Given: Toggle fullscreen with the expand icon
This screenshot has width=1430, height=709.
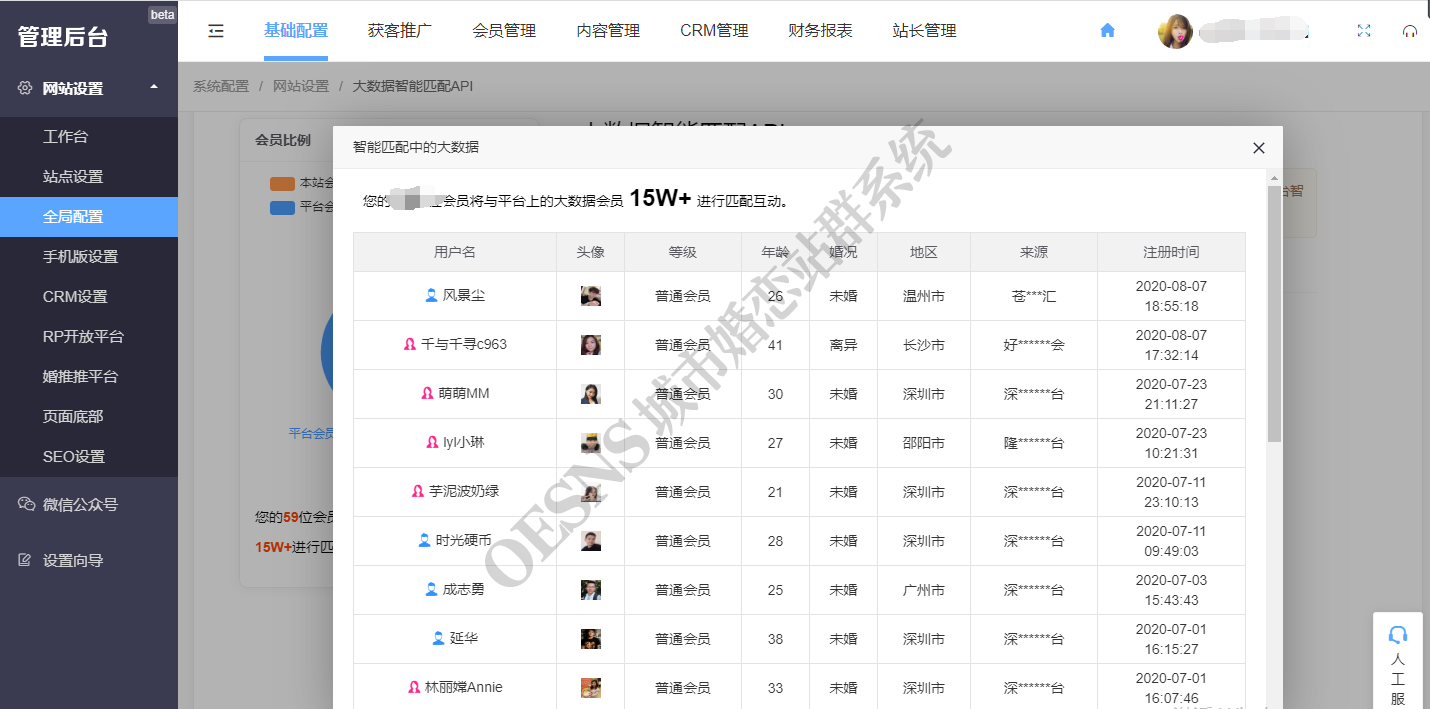Looking at the screenshot, I should (1364, 31).
